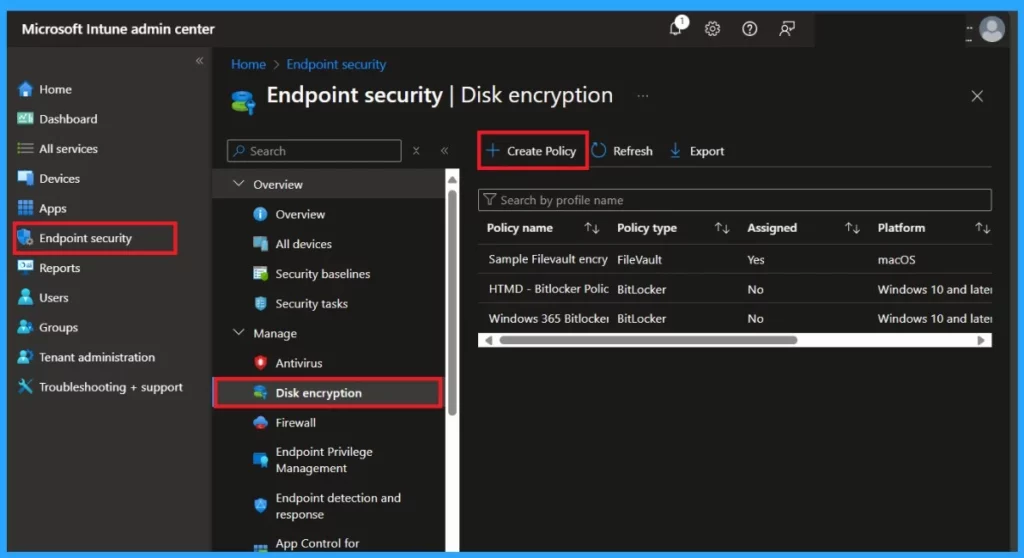Click the horizontal table scrollbar thumb
Image resolution: width=1024 pixels, height=558 pixels.
click(x=648, y=340)
